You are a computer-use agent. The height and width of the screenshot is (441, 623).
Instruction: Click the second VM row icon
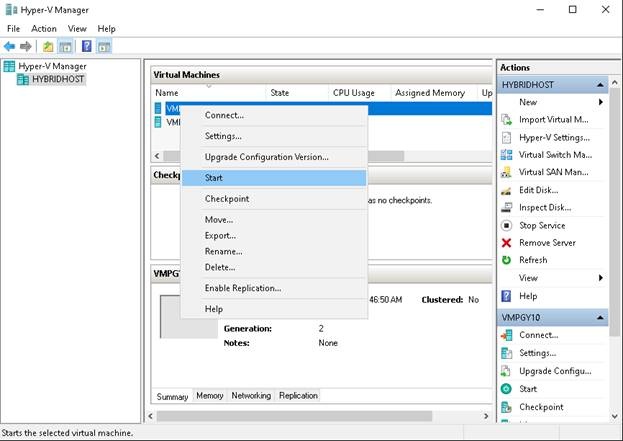(x=158, y=122)
